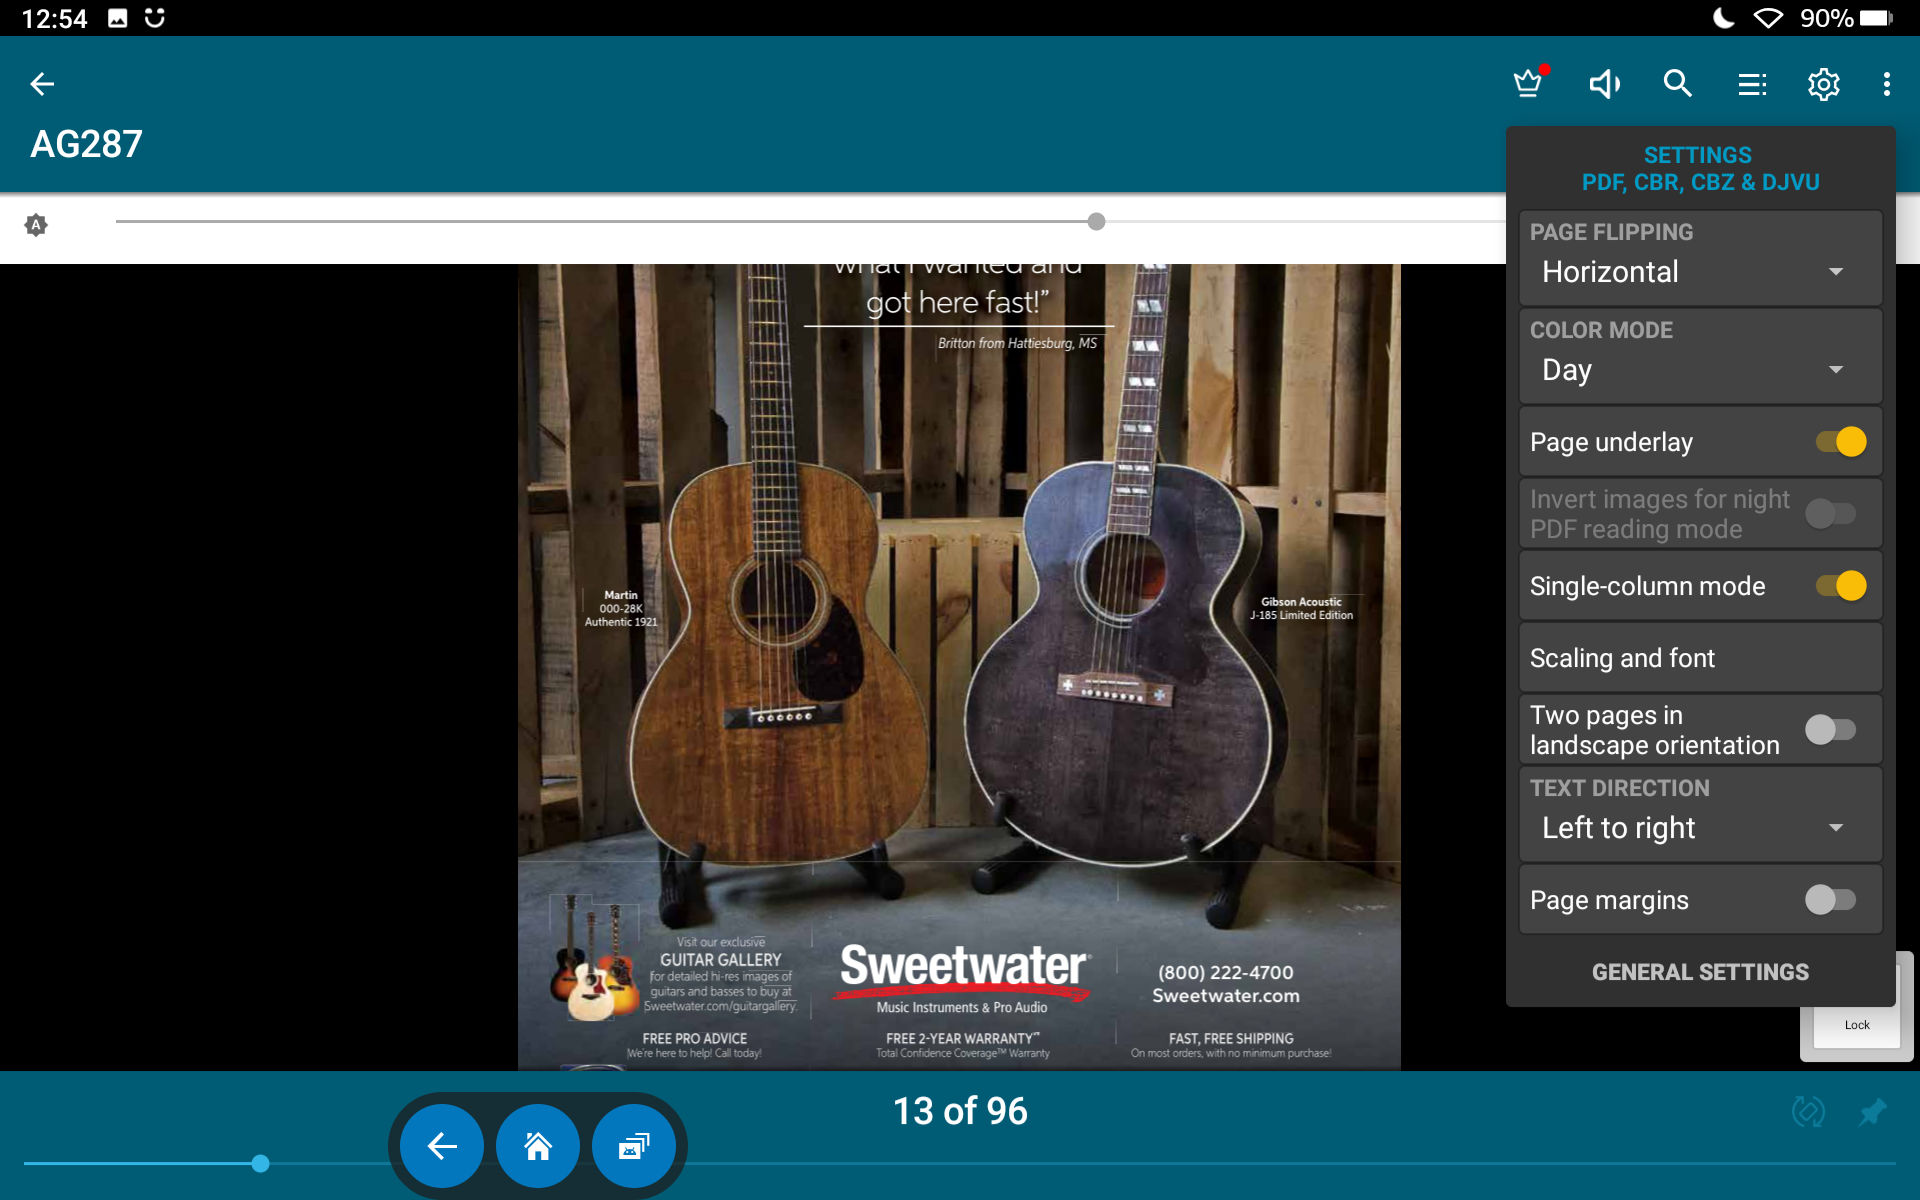
Task: Toggle Page underlay switch
Action: [x=1840, y=442]
